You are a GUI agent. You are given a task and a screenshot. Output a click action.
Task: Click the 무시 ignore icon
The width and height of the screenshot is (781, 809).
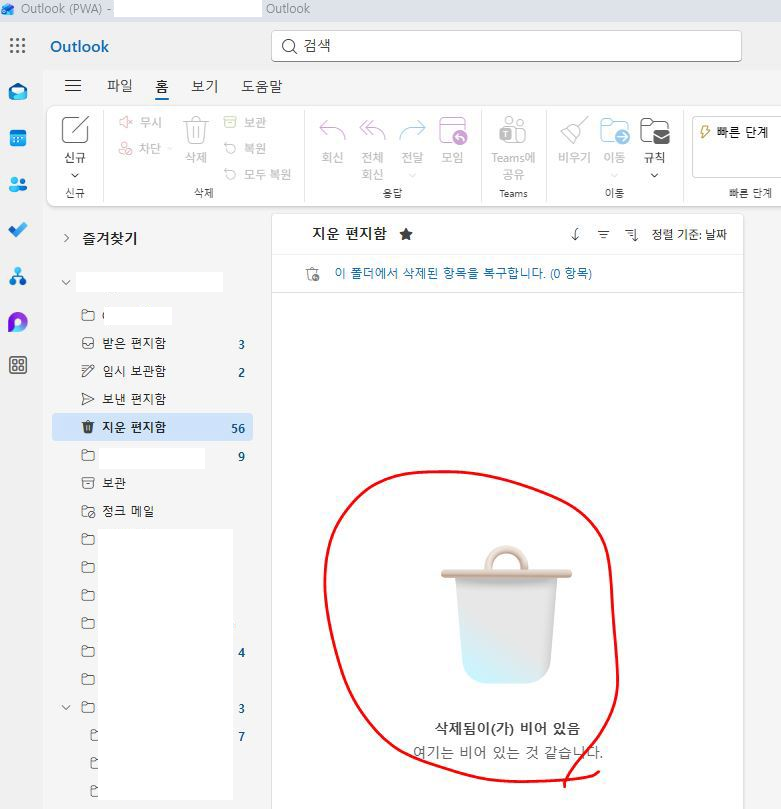click(x=125, y=122)
